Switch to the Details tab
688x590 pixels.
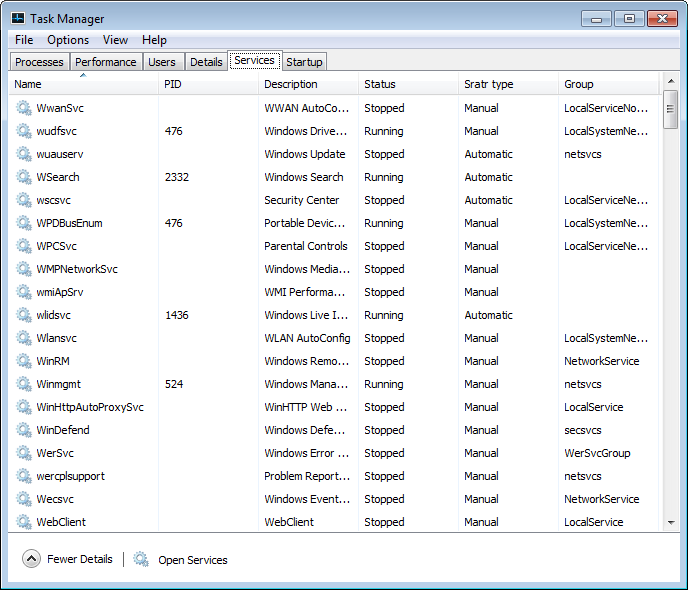206,62
